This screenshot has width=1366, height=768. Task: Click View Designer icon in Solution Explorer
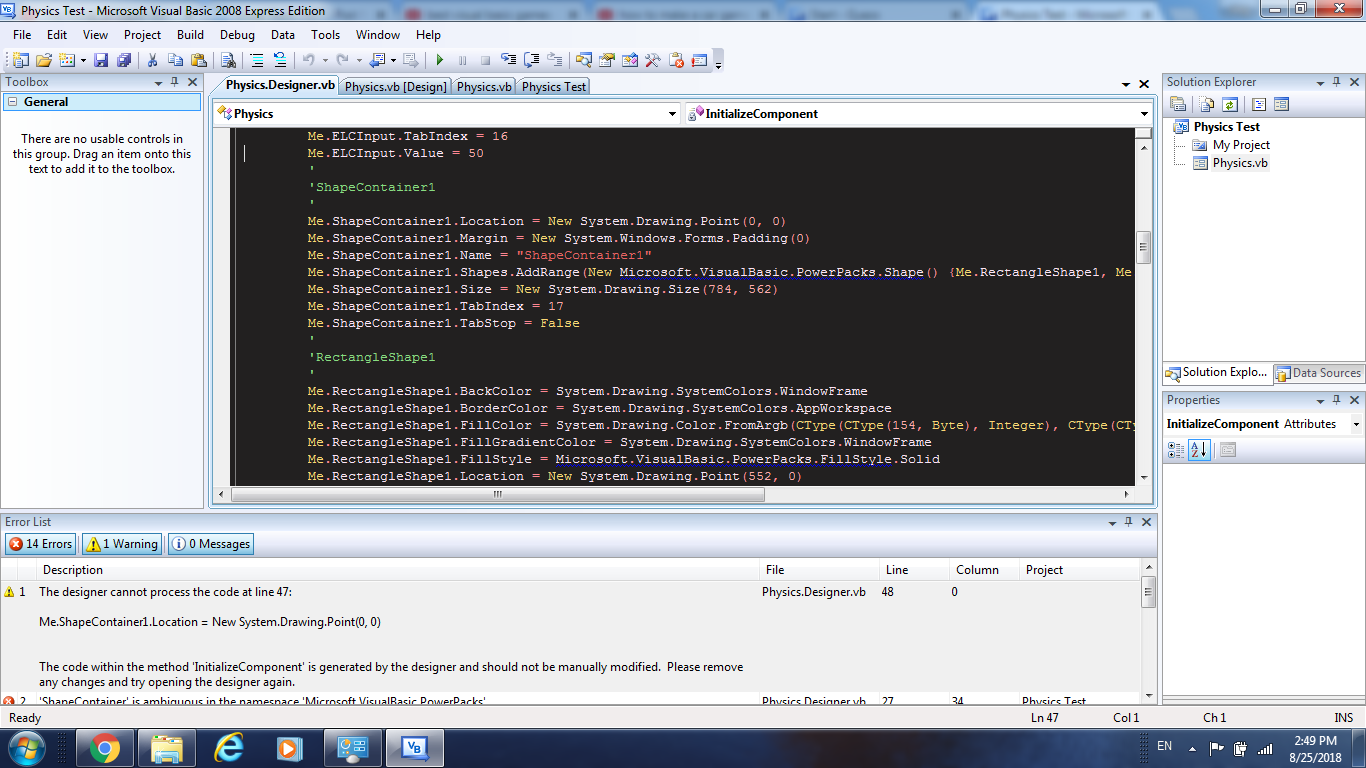pos(1282,104)
